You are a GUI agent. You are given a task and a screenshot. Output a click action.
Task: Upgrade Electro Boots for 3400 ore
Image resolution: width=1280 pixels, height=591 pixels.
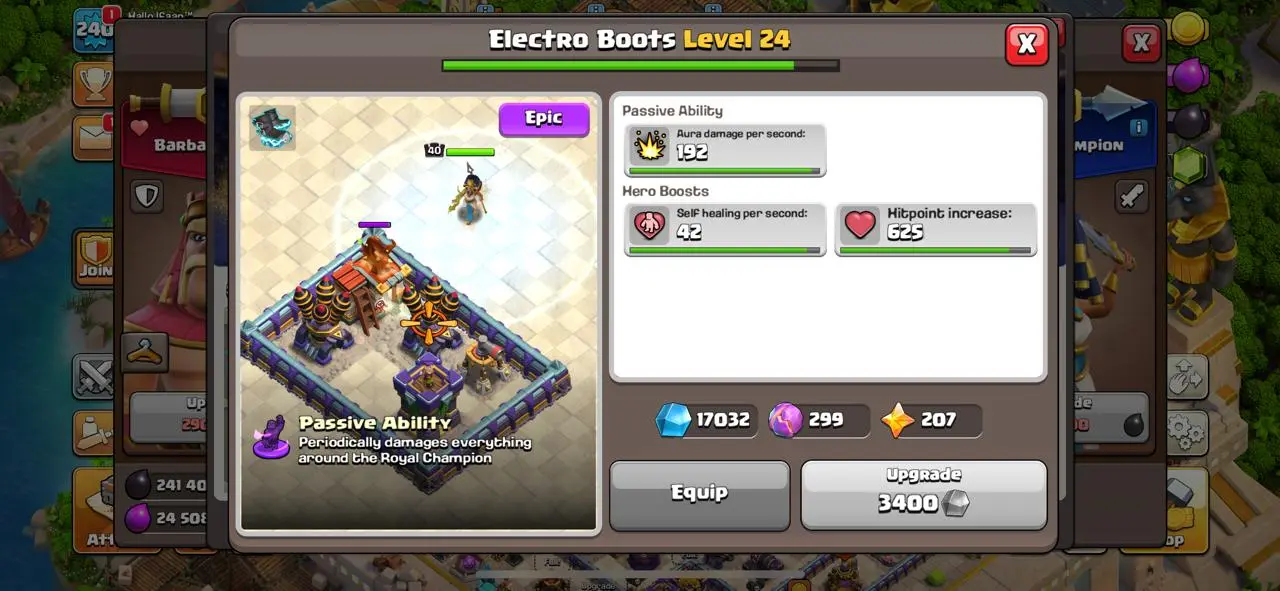[x=923, y=494]
